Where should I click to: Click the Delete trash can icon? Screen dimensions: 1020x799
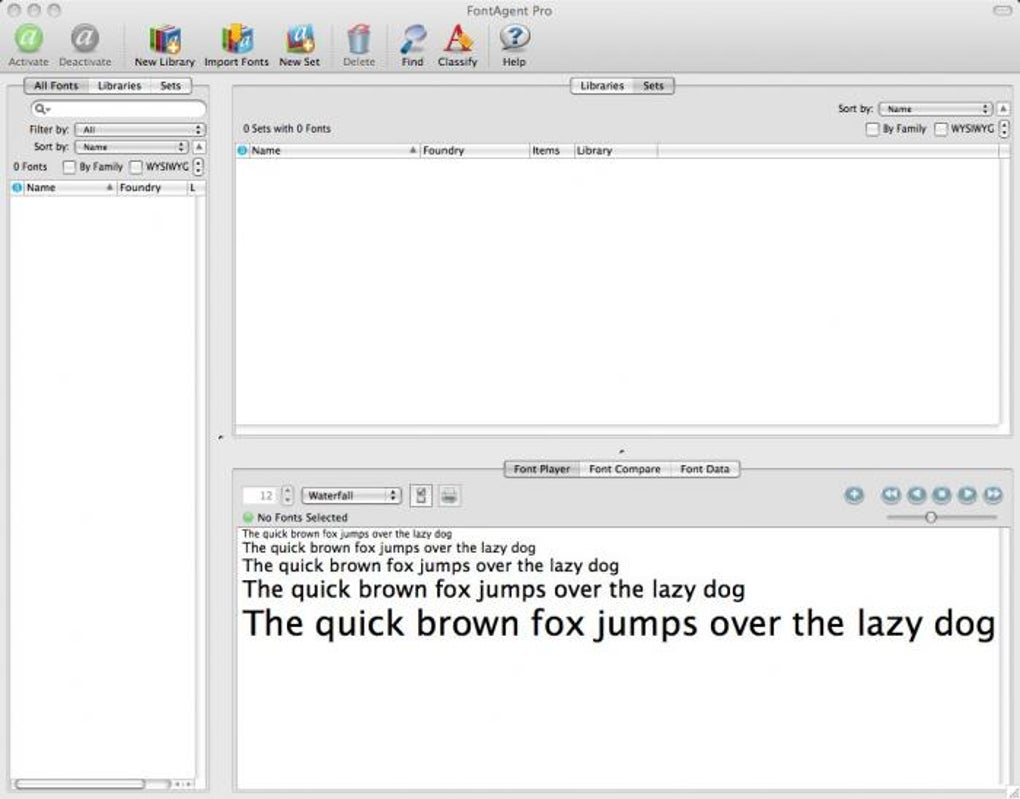point(358,39)
